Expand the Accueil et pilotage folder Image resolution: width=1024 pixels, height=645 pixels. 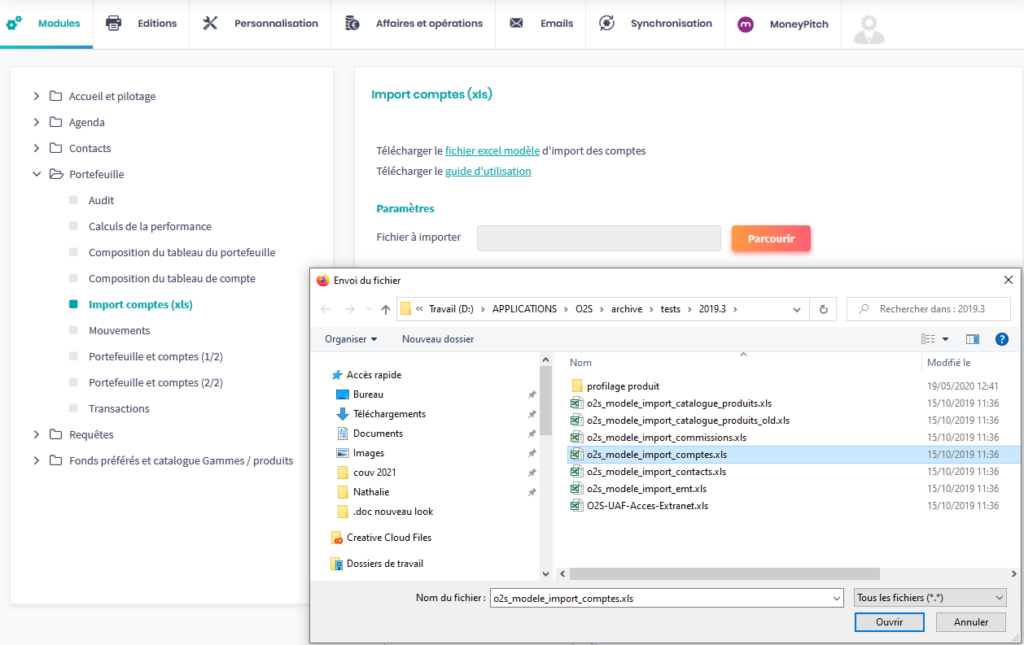(x=37, y=96)
